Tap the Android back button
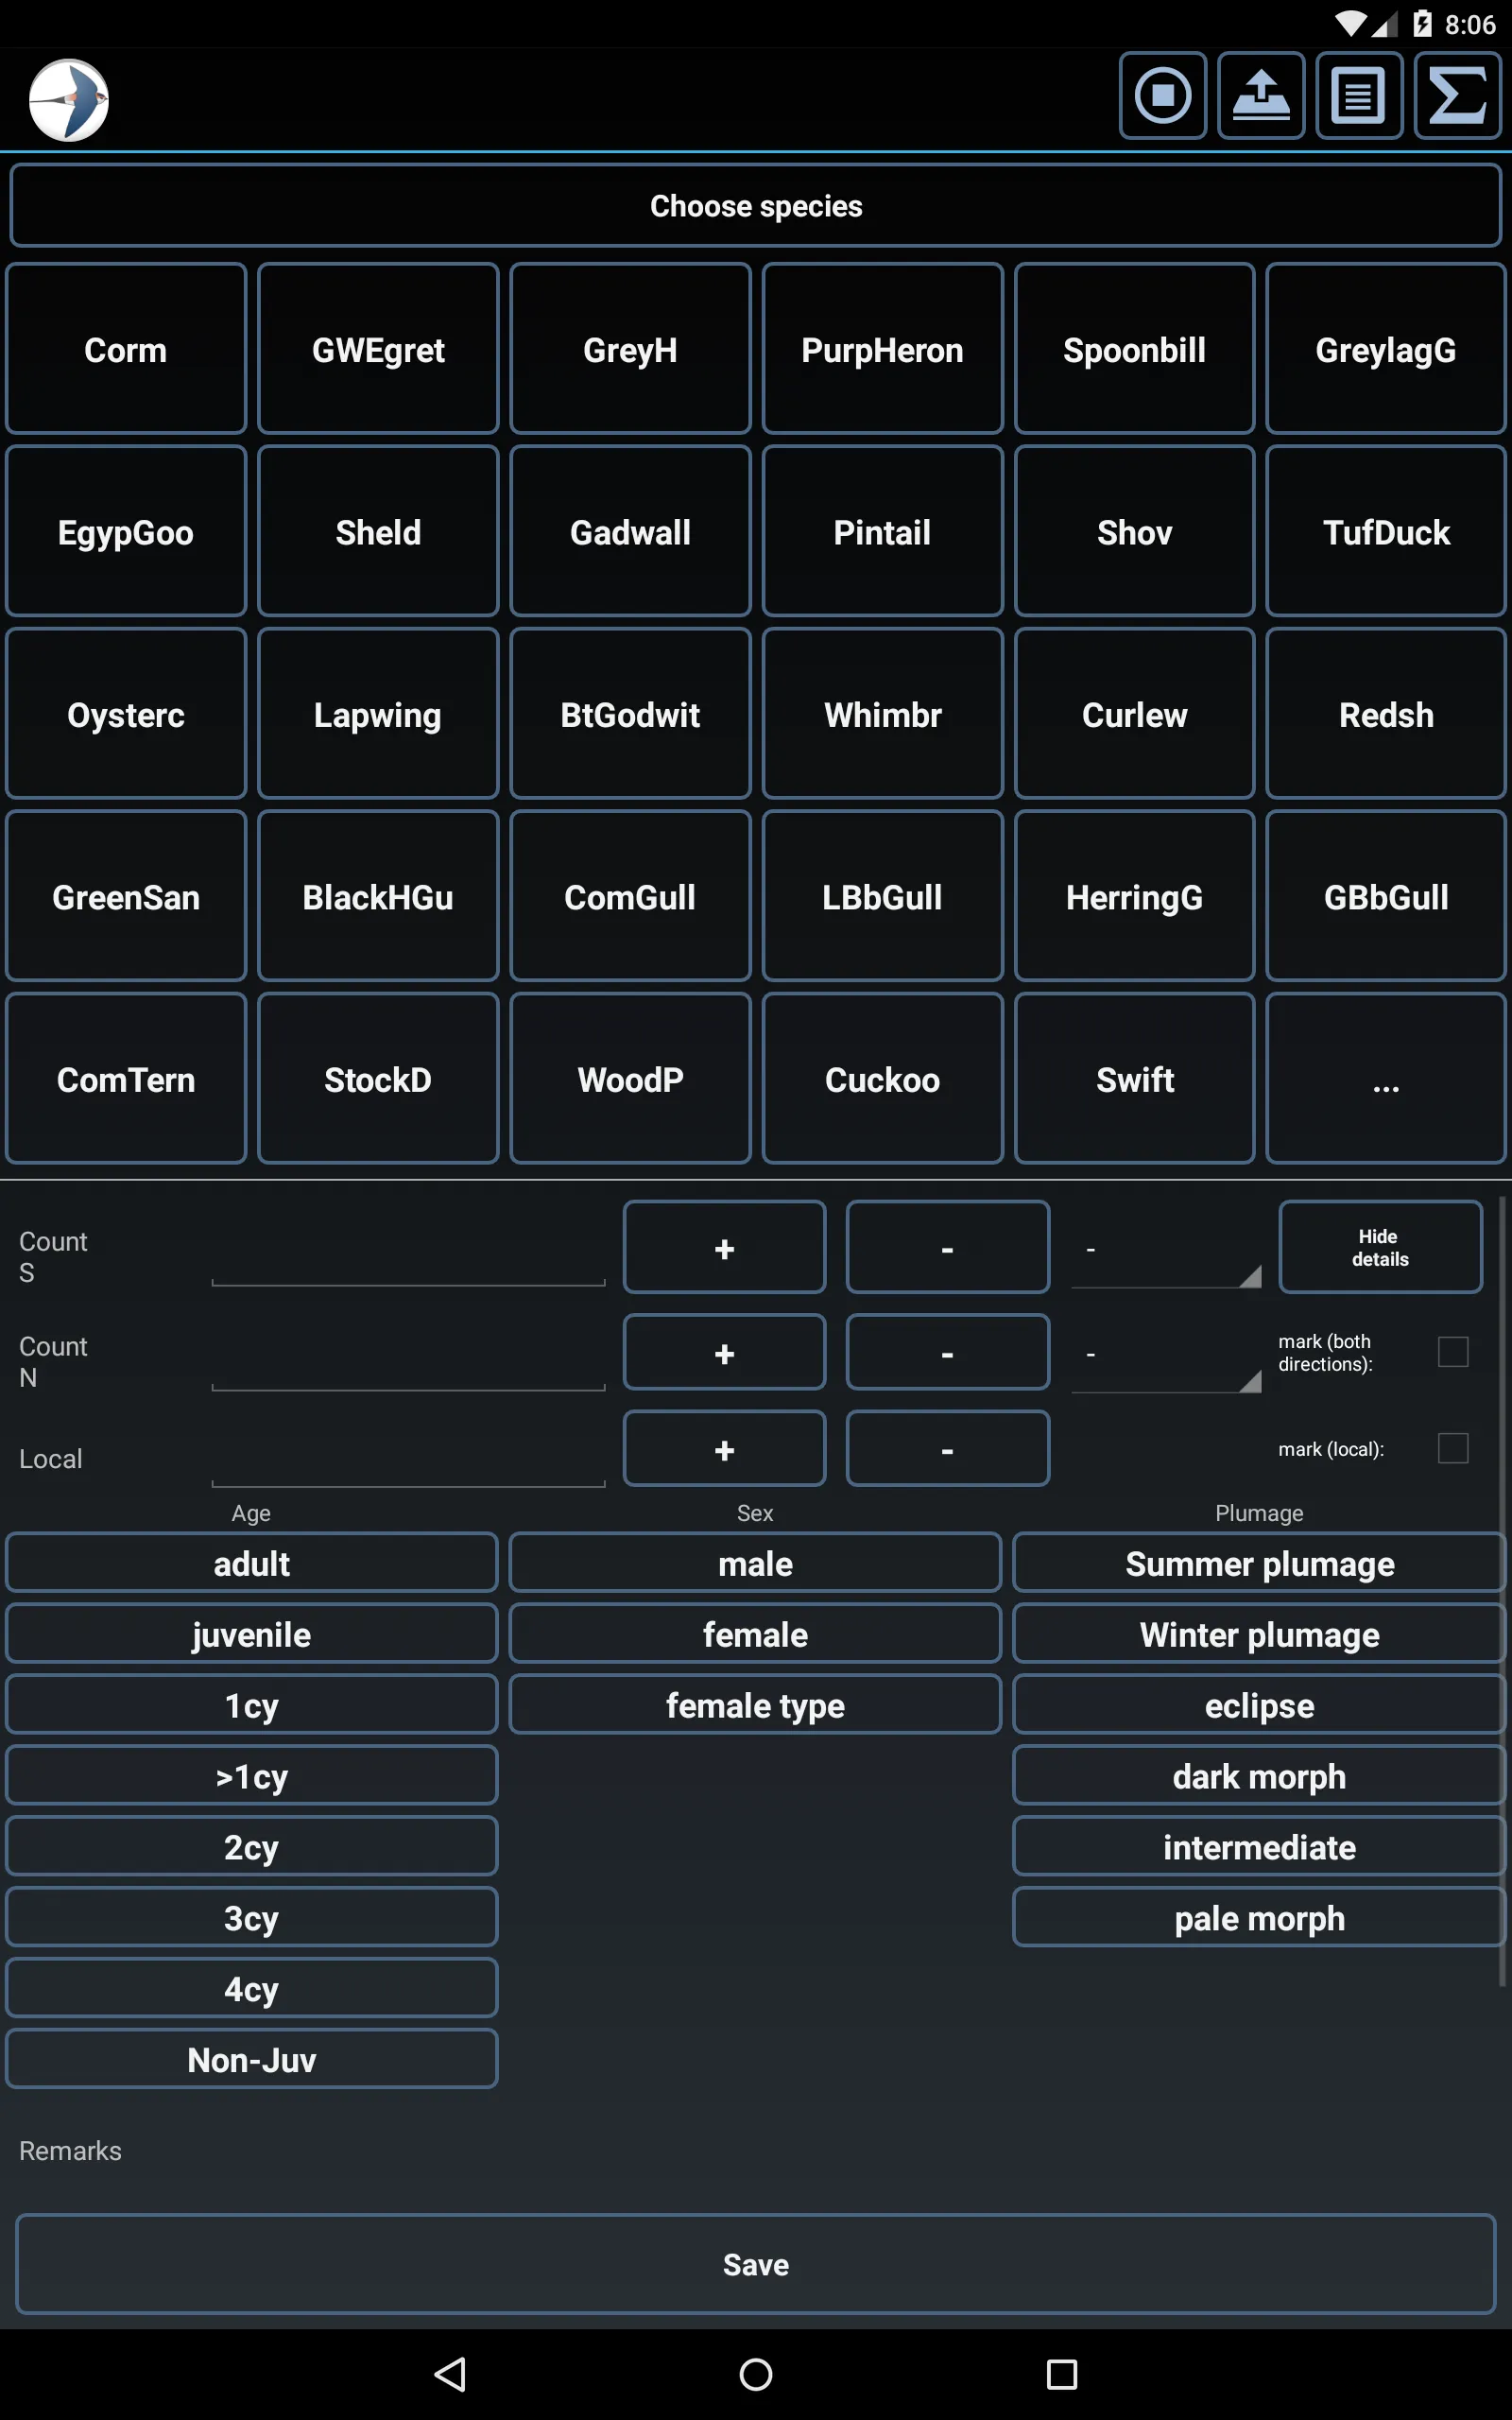 (x=451, y=2373)
